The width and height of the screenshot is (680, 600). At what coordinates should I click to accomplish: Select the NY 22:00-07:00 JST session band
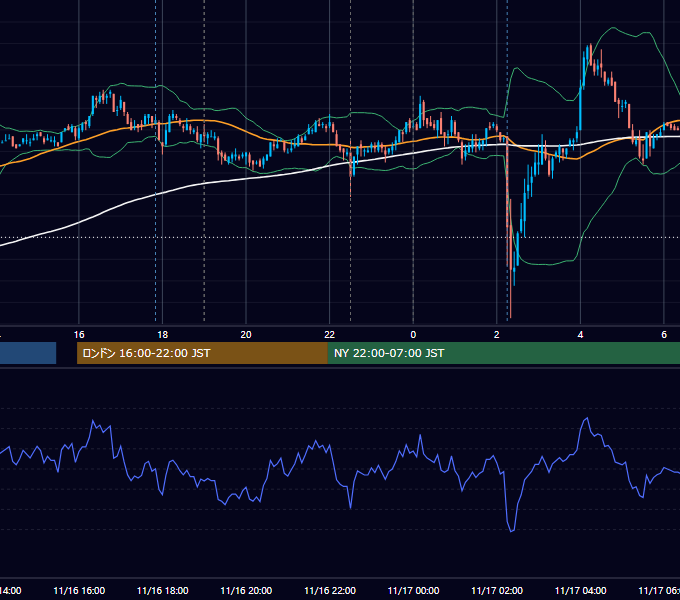pyautogui.click(x=503, y=353)
